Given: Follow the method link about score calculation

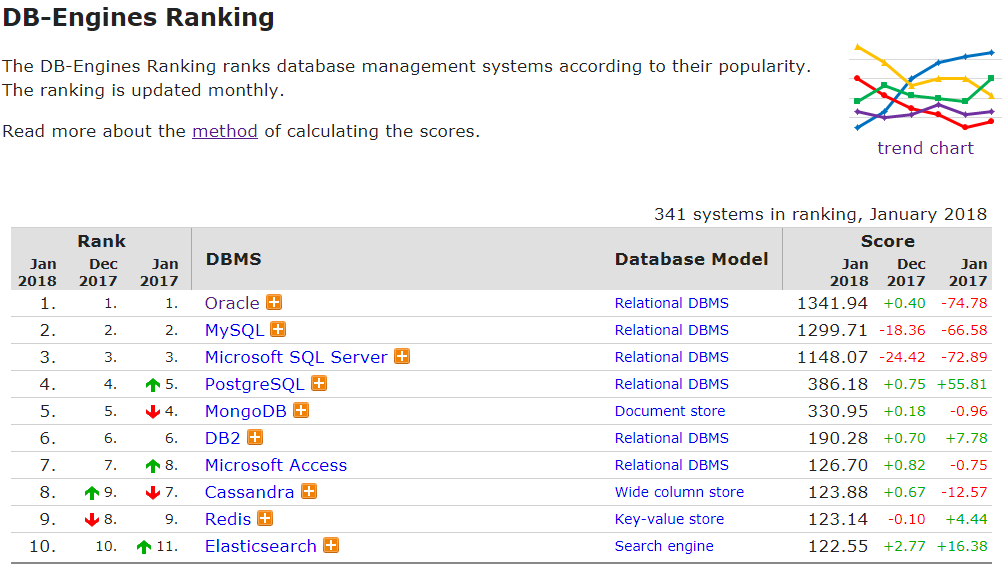Looking at the screenshot, I should point(224,131).
